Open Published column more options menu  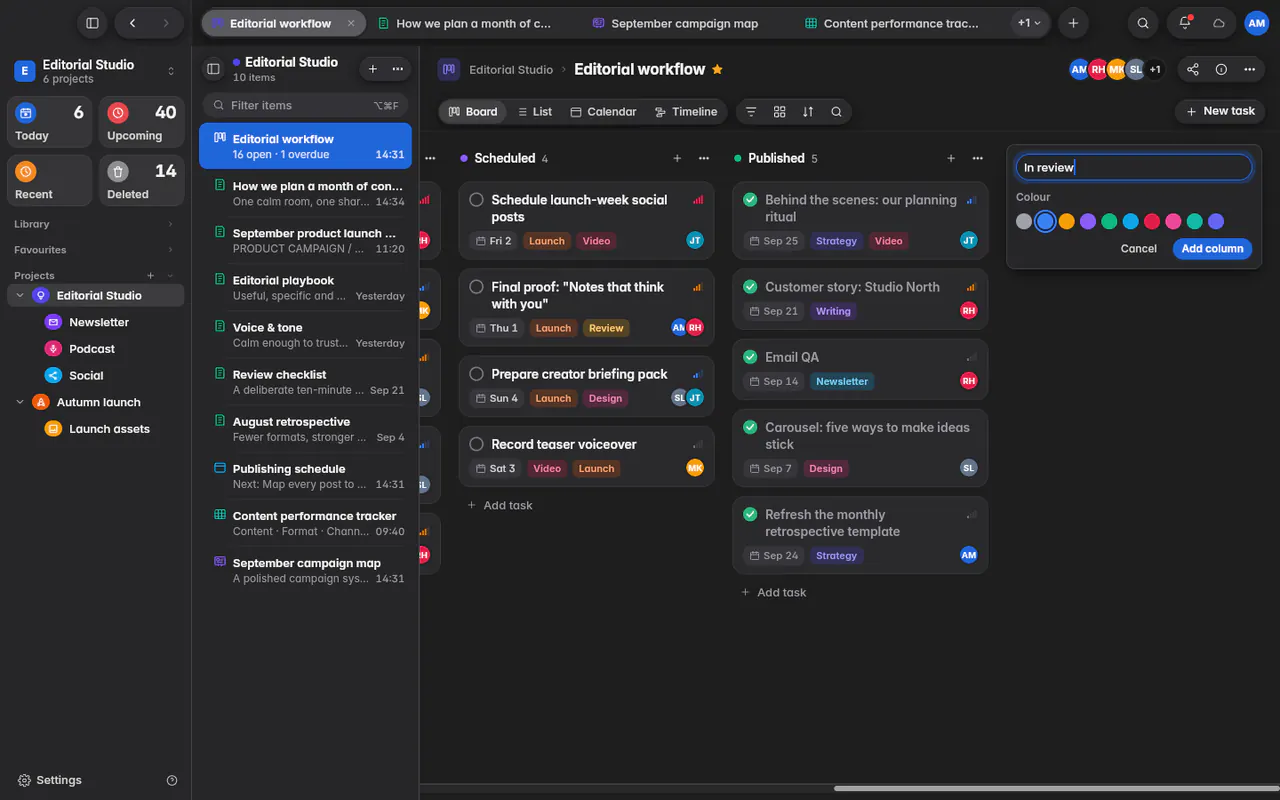click(977, 158)
